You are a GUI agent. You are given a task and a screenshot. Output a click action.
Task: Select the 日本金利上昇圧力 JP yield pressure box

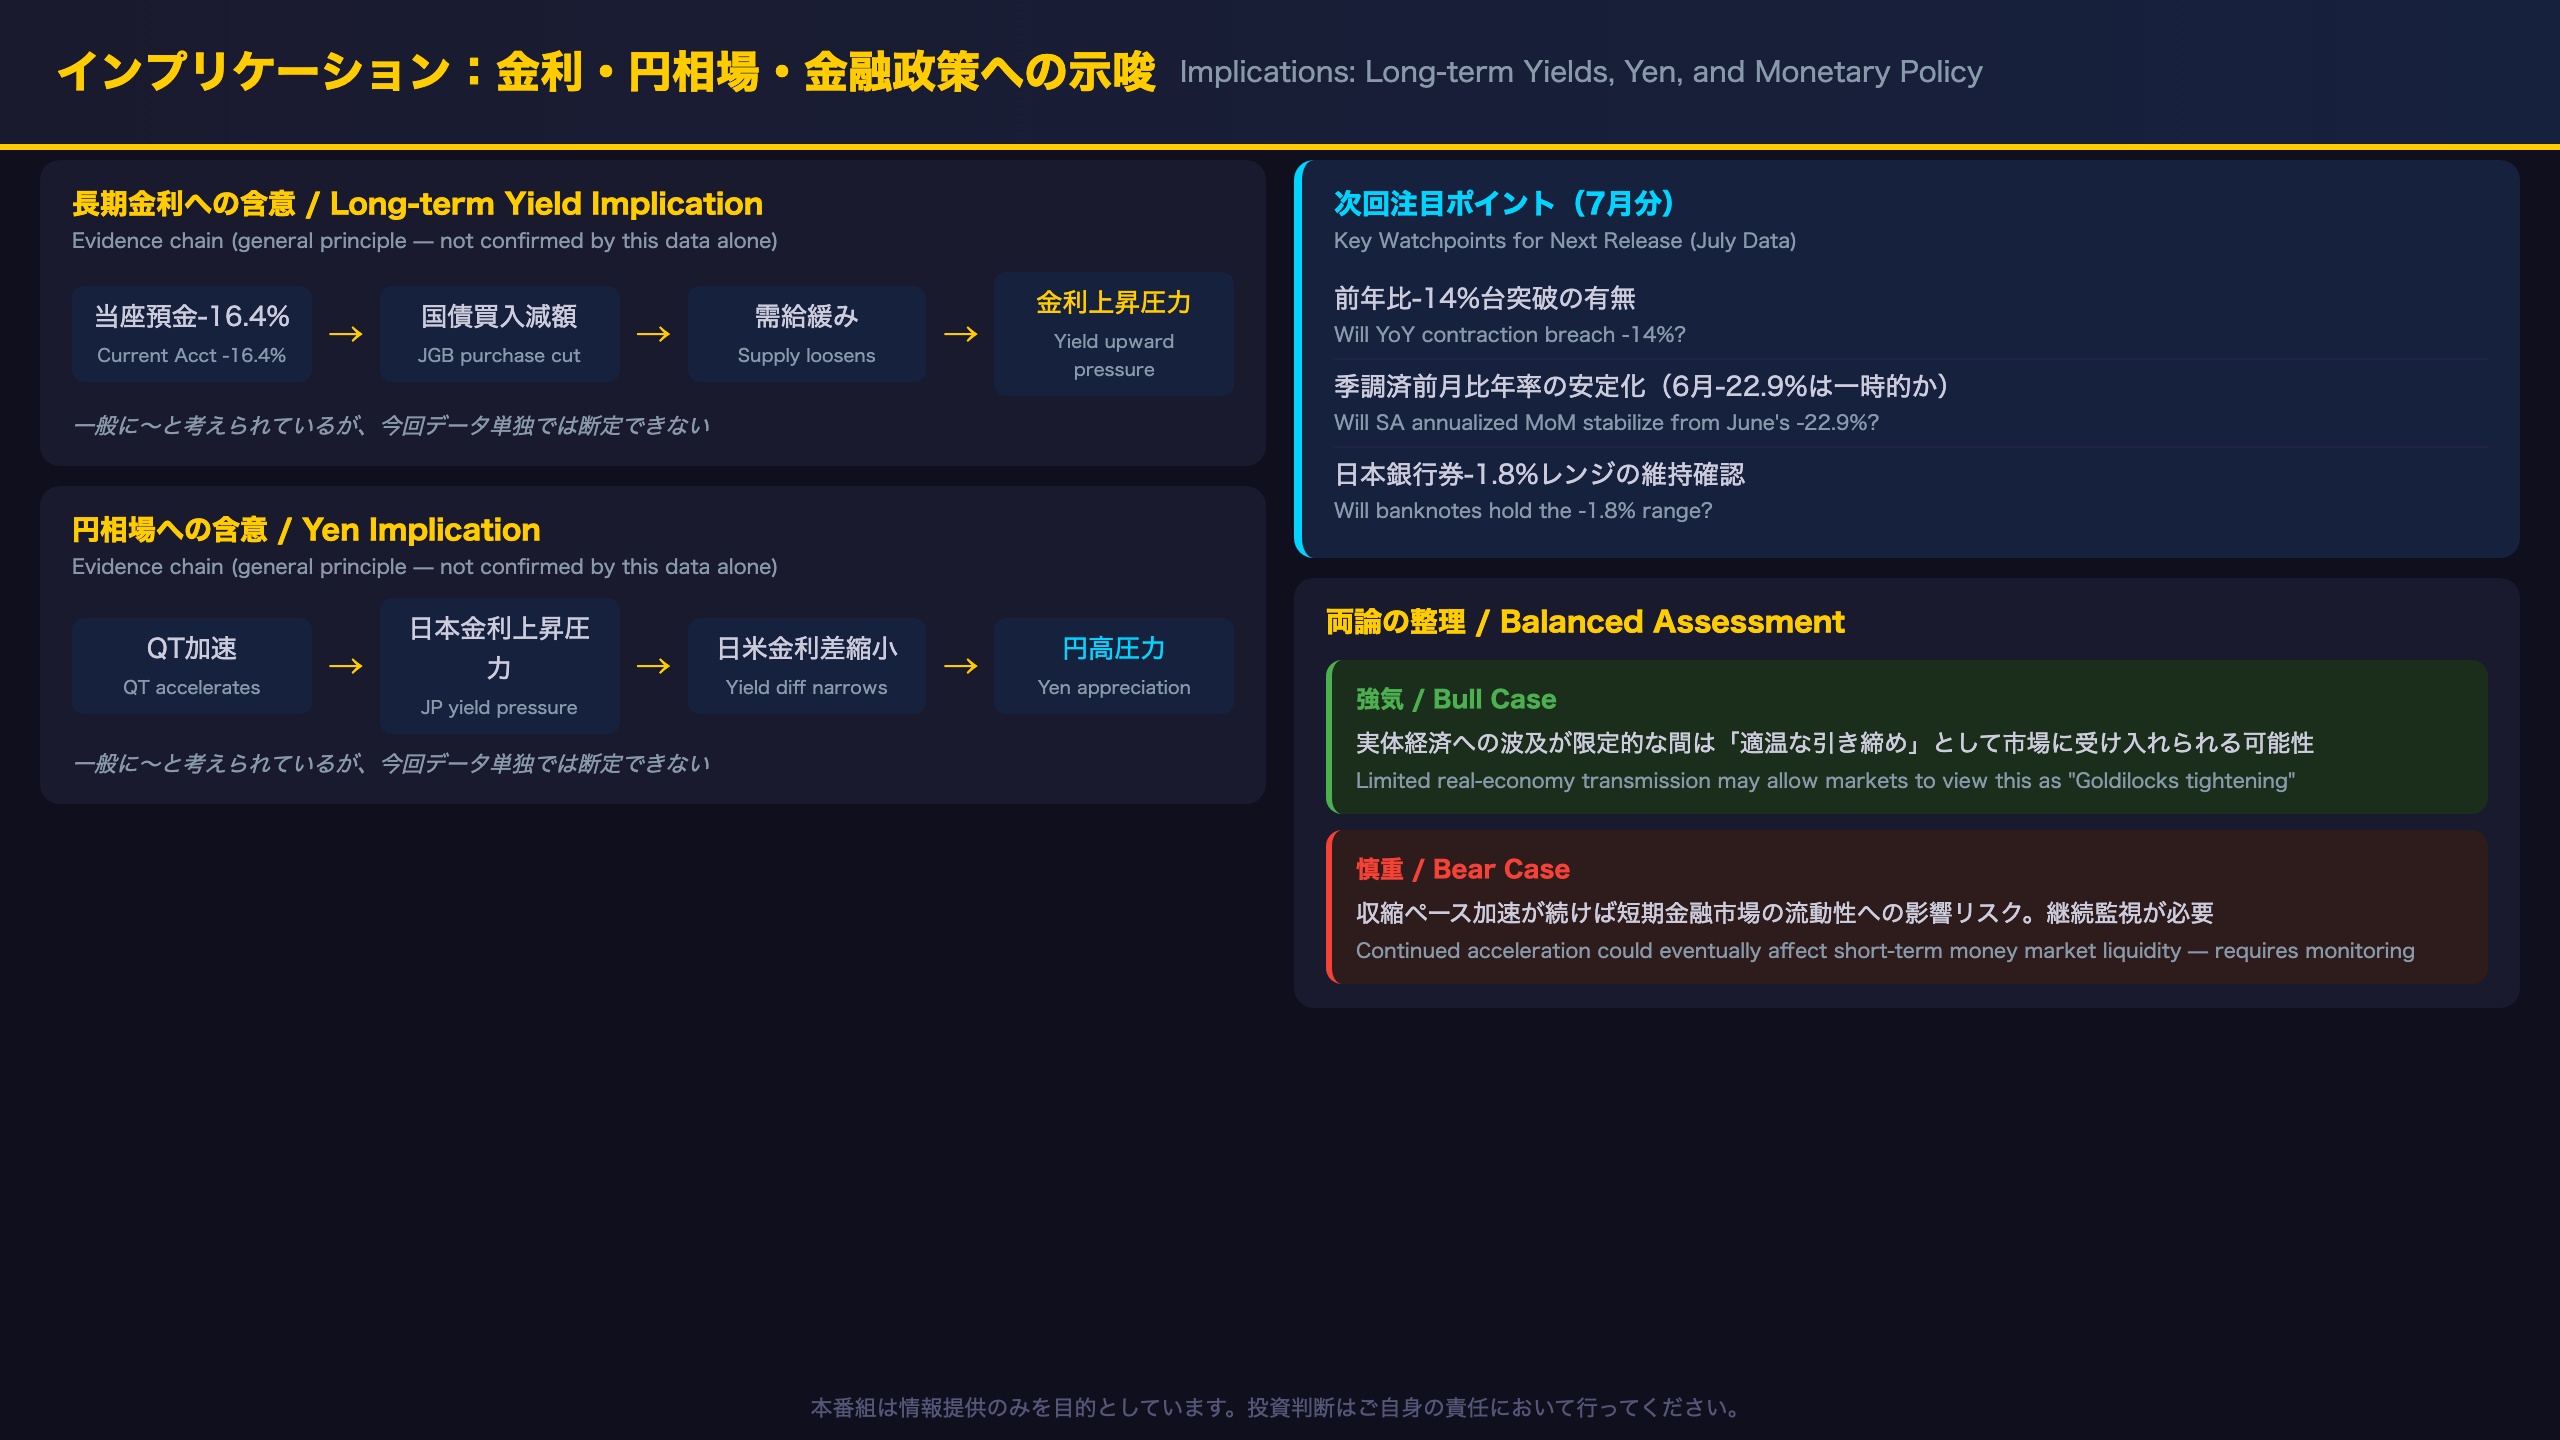point(499,666)
